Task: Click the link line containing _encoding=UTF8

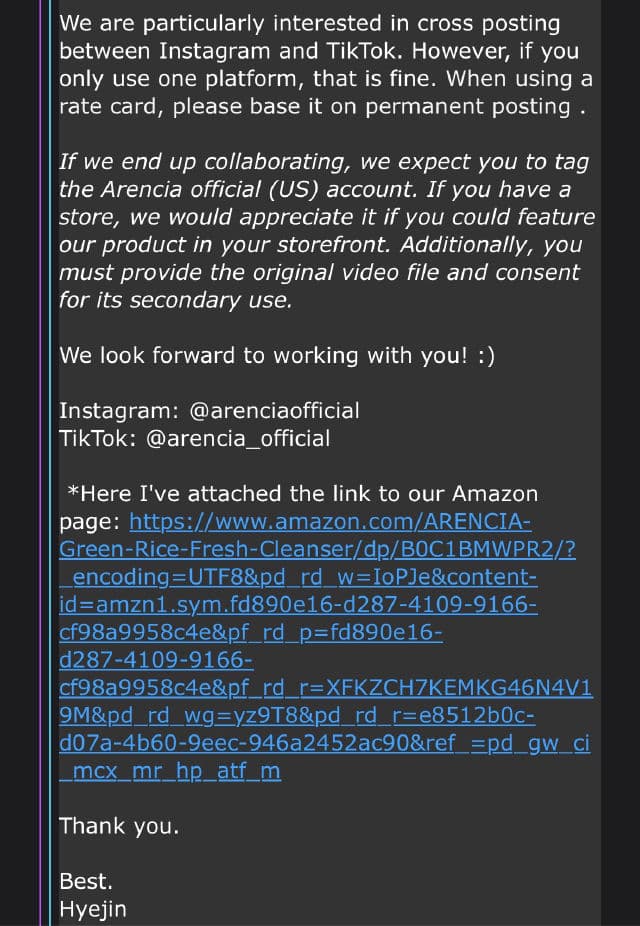Action: pyautogui.click(x=300, y=577)
